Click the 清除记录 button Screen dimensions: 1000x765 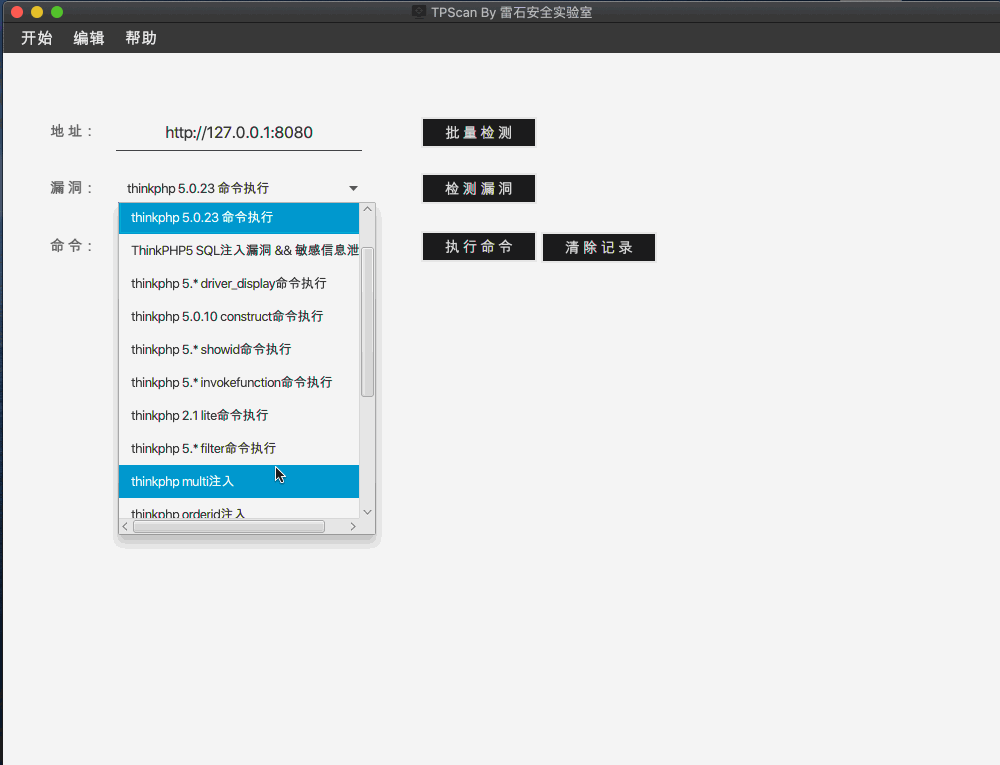599,247
